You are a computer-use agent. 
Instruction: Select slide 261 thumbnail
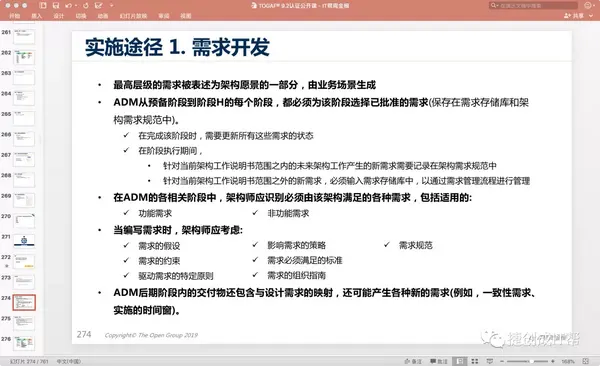tap(24, 37)
